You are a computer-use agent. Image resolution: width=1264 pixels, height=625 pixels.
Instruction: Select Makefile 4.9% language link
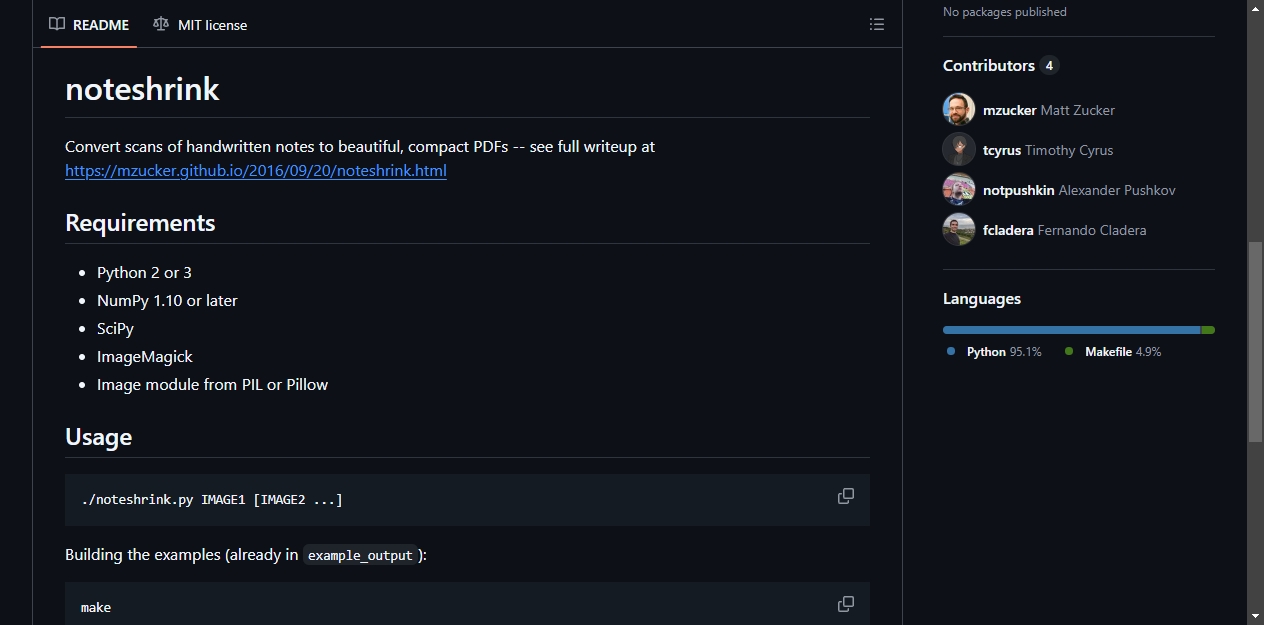(x=1114, y=352)
